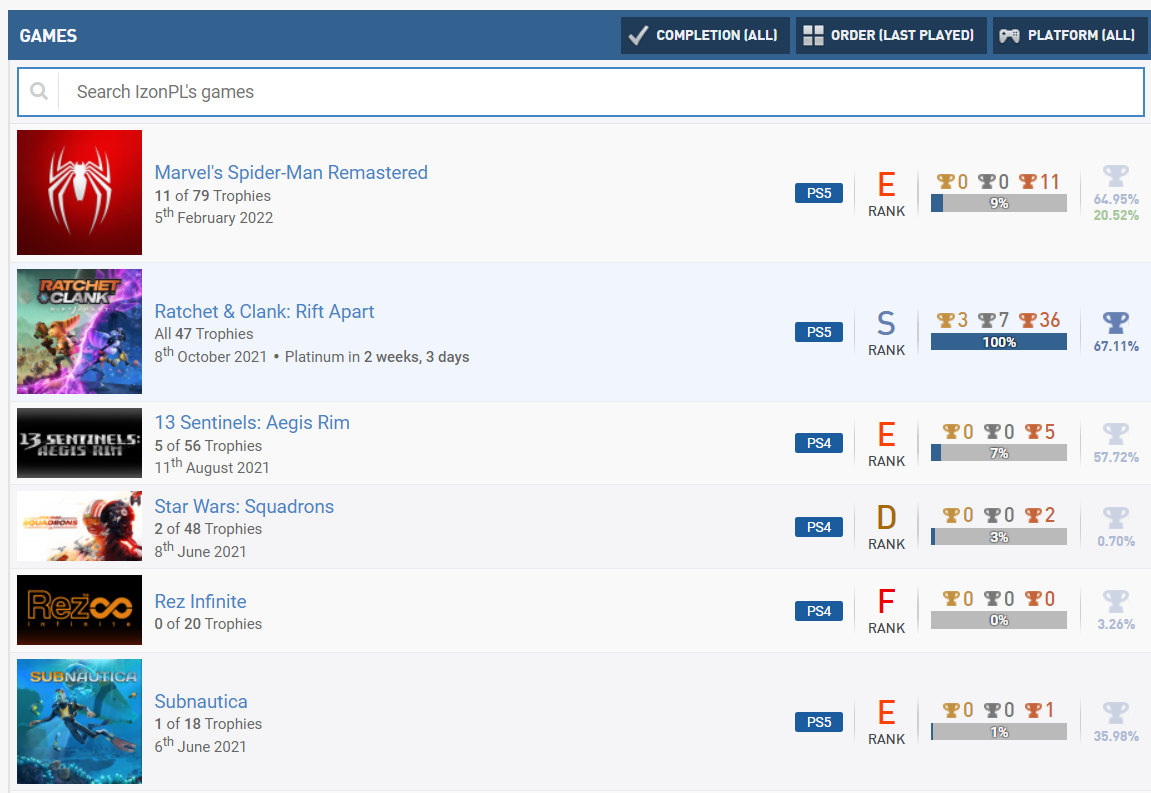The height and width of the screenshot is (793, 1151).
Task: Click the PS4 badge on Star Wars Squadrons row
Action: coord(818,527)
